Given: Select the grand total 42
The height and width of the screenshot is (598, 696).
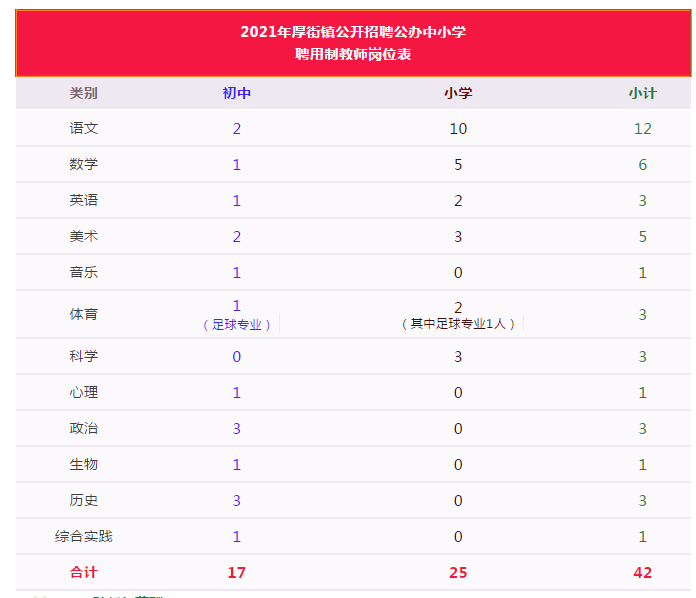Looking at the screenshot, I should click(642, 573).
